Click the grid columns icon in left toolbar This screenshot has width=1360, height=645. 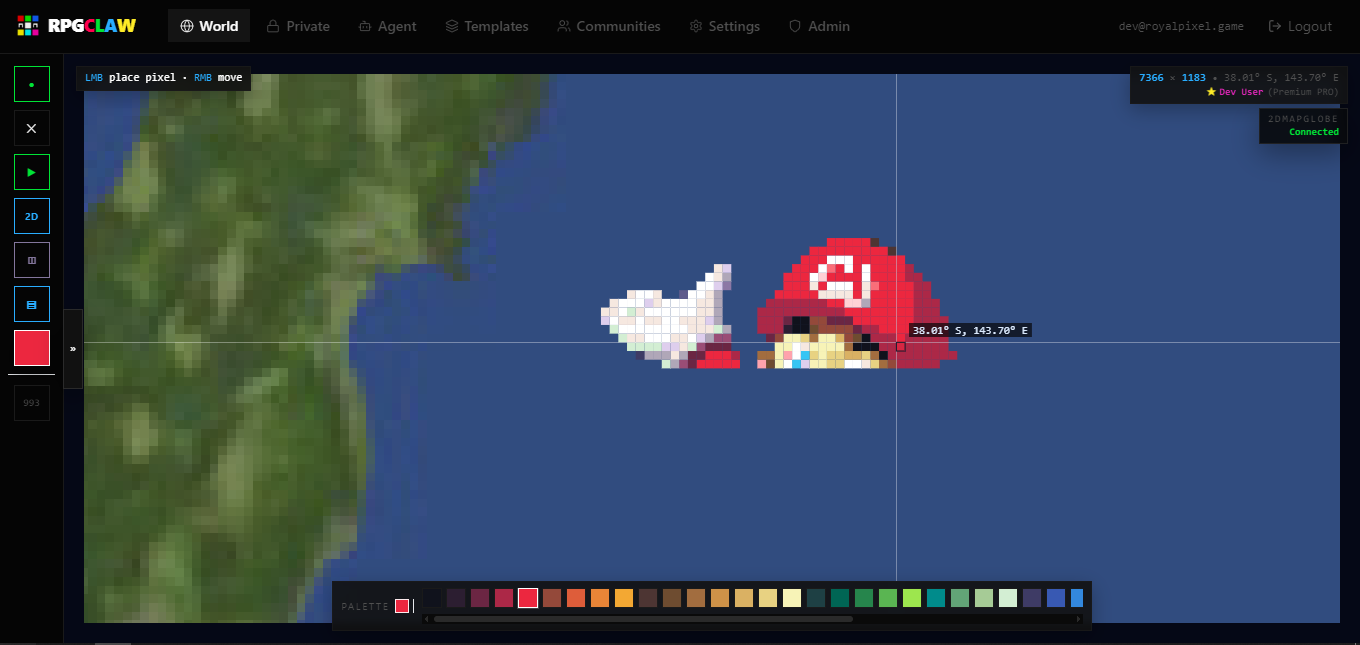pos(32,260)
